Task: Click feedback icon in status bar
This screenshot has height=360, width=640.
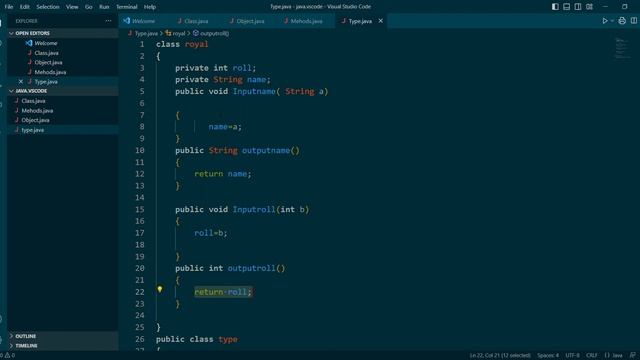Action: [x=633, y=356]
